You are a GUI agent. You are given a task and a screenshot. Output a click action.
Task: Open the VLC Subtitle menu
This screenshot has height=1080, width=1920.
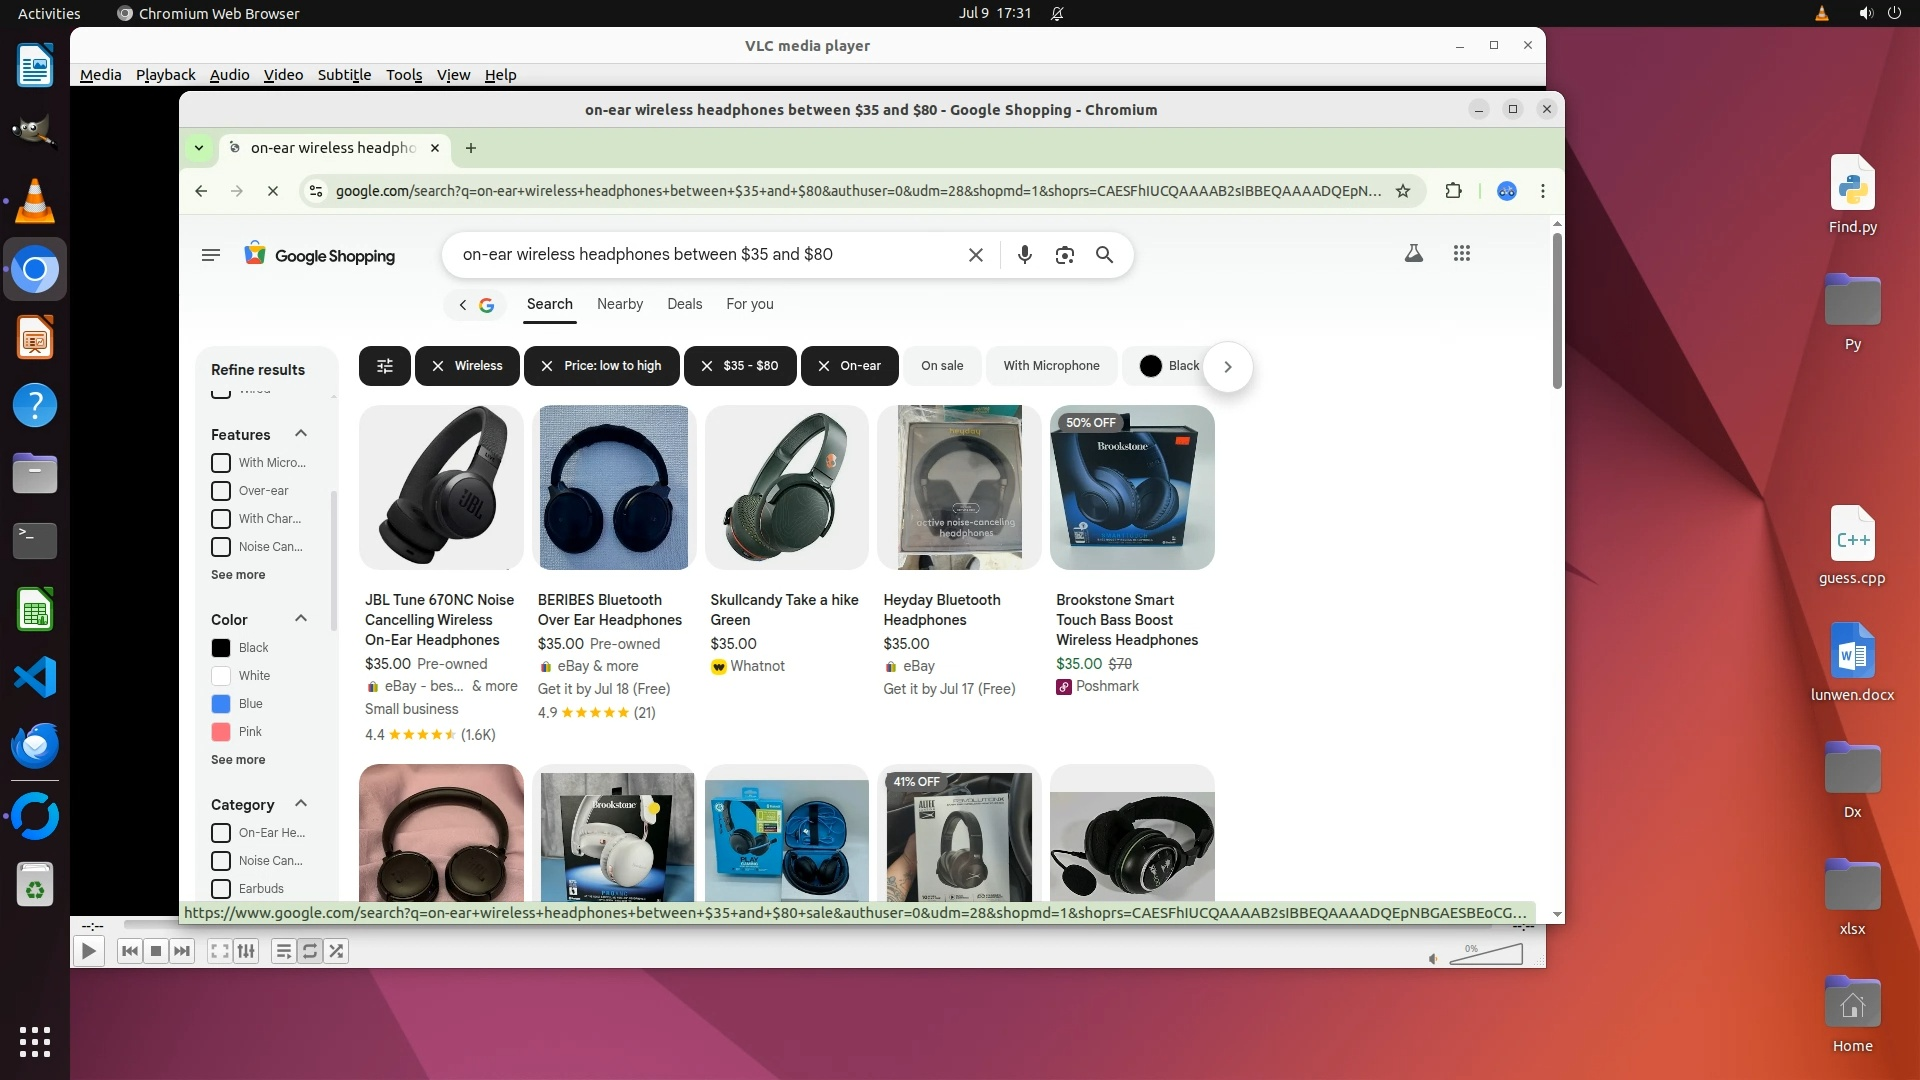(344, 75)
